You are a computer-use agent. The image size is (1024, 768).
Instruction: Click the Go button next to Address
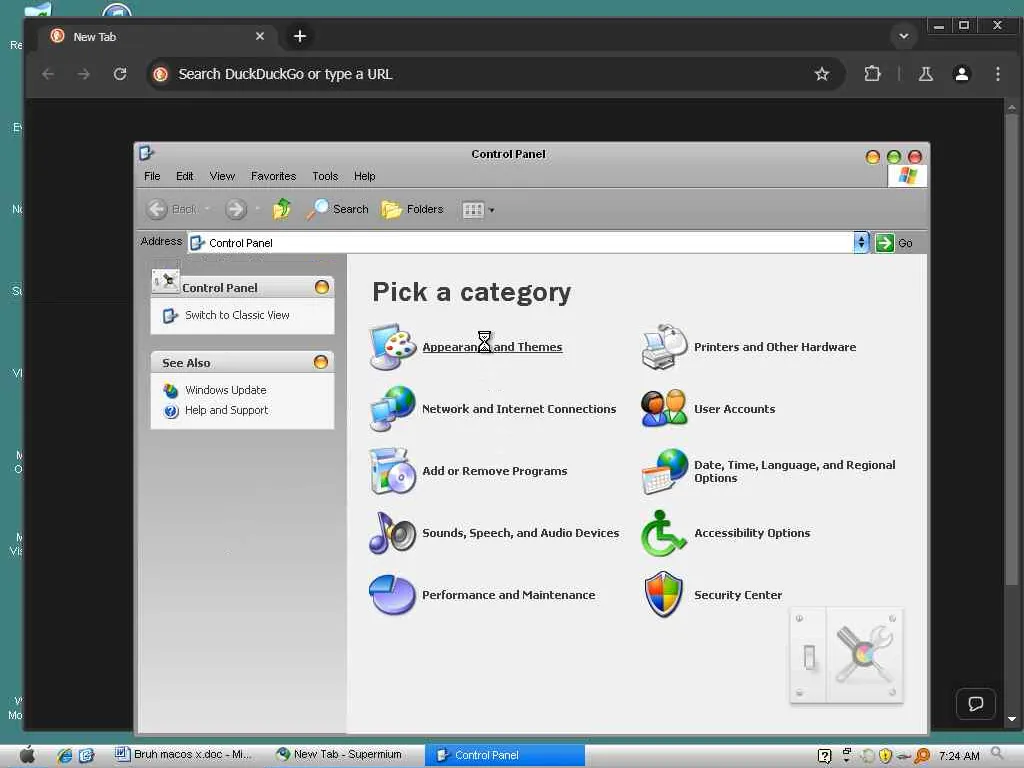click(x=894, y=243)
